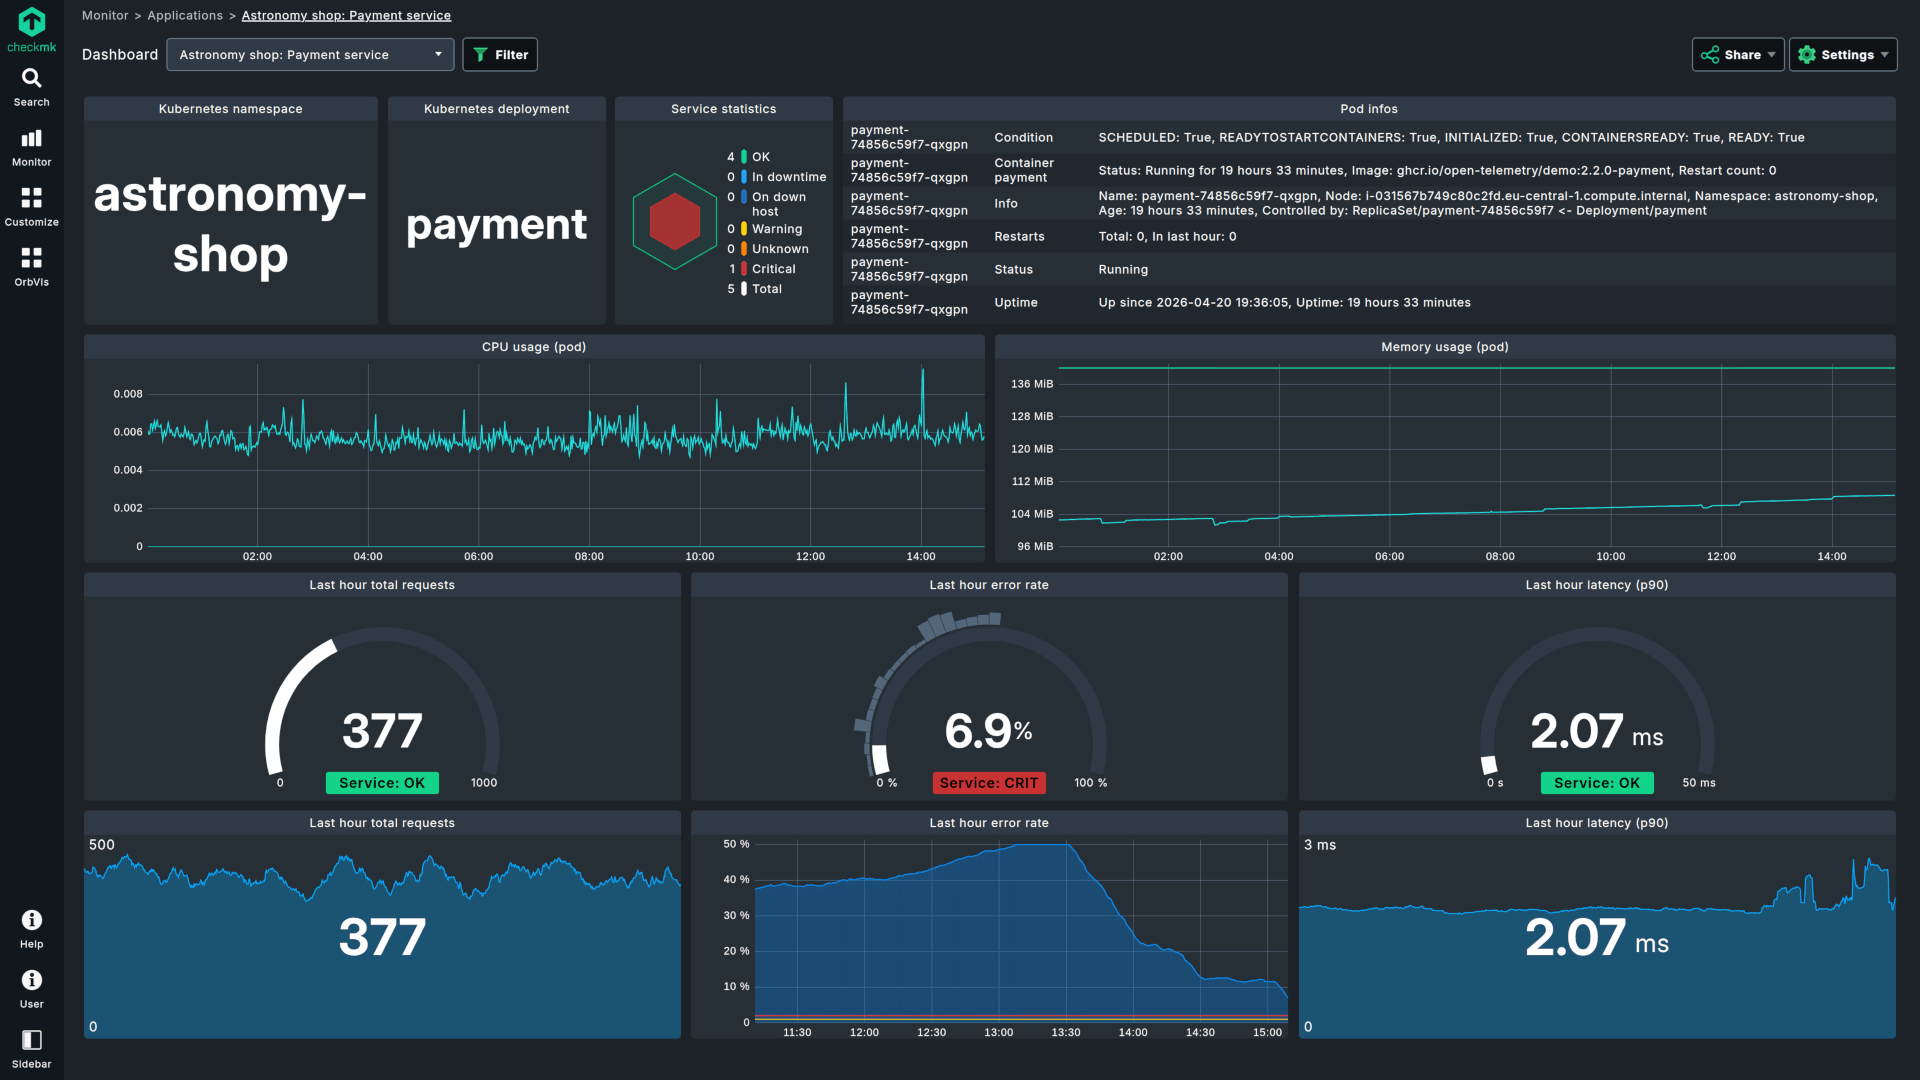Click the funnel Filter icon

481,55
